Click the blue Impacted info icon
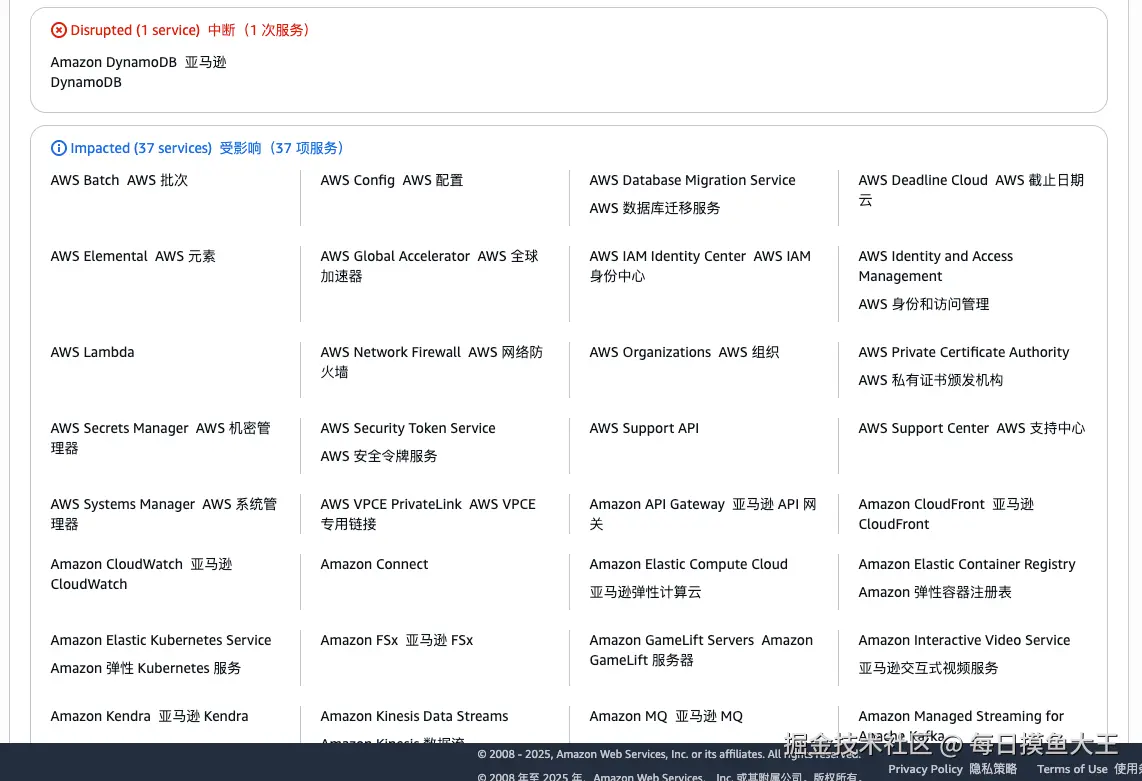 pyautogui.click(x=59, y=149)
